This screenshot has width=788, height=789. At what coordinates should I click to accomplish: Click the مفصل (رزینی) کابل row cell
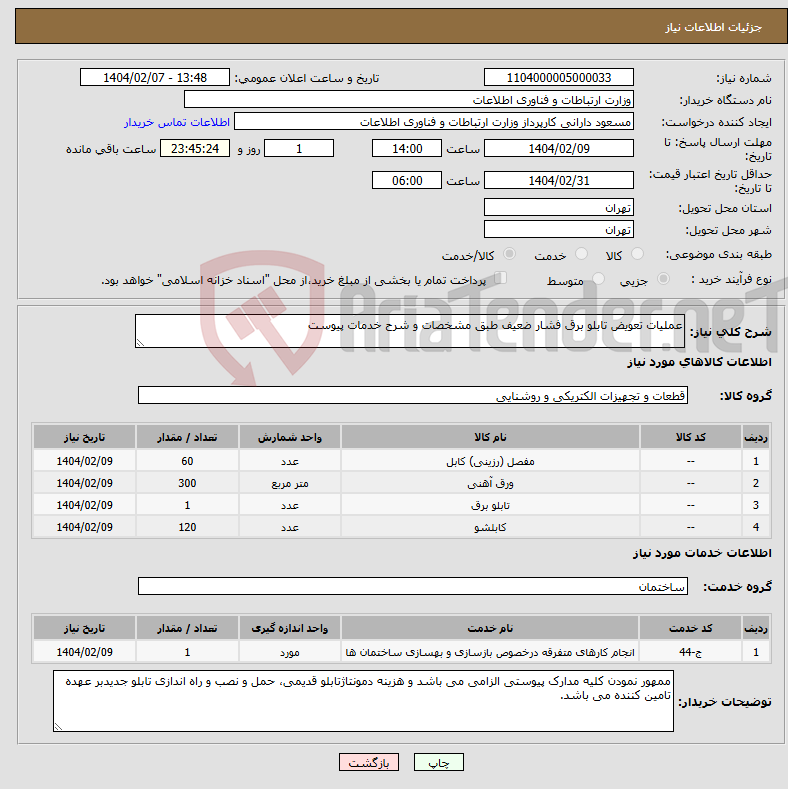pos(490,461)
